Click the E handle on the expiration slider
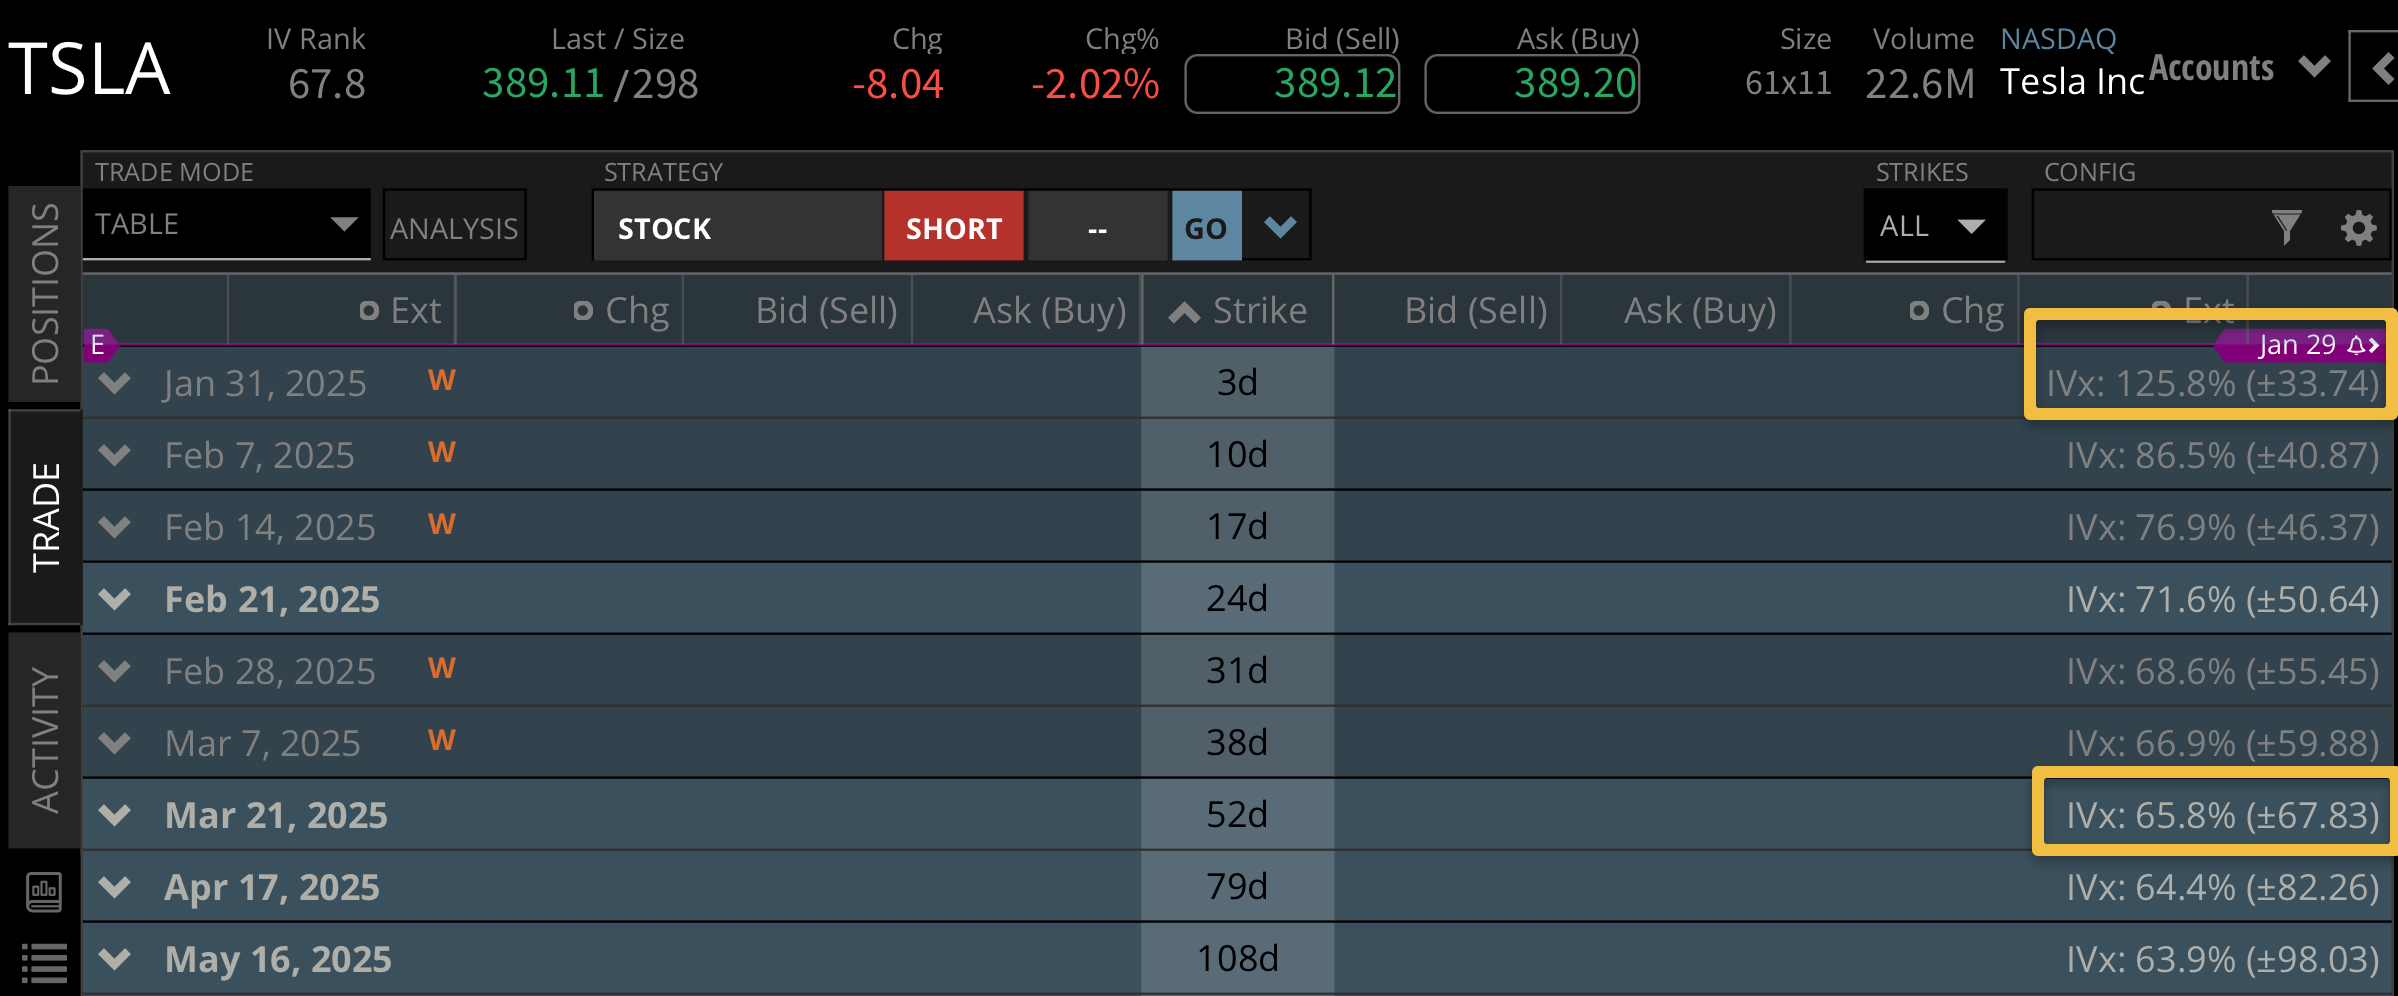 click(98, 345)
